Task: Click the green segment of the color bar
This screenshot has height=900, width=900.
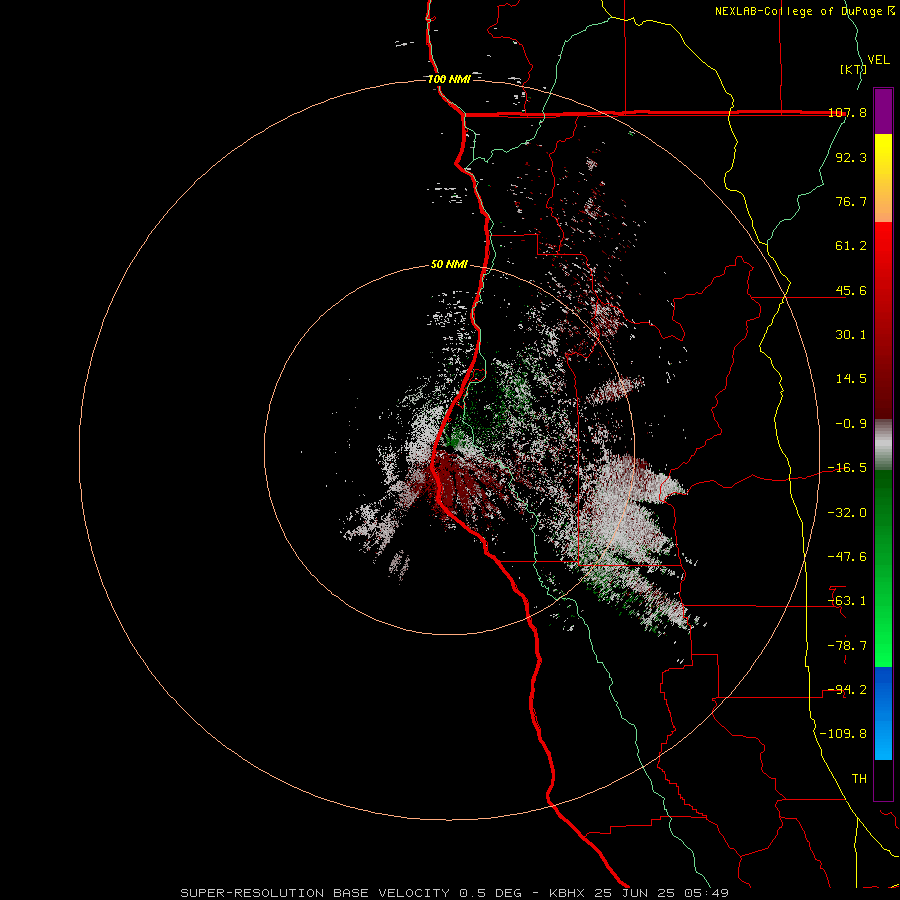Action: pyautogui.click(x=883, y=568)
